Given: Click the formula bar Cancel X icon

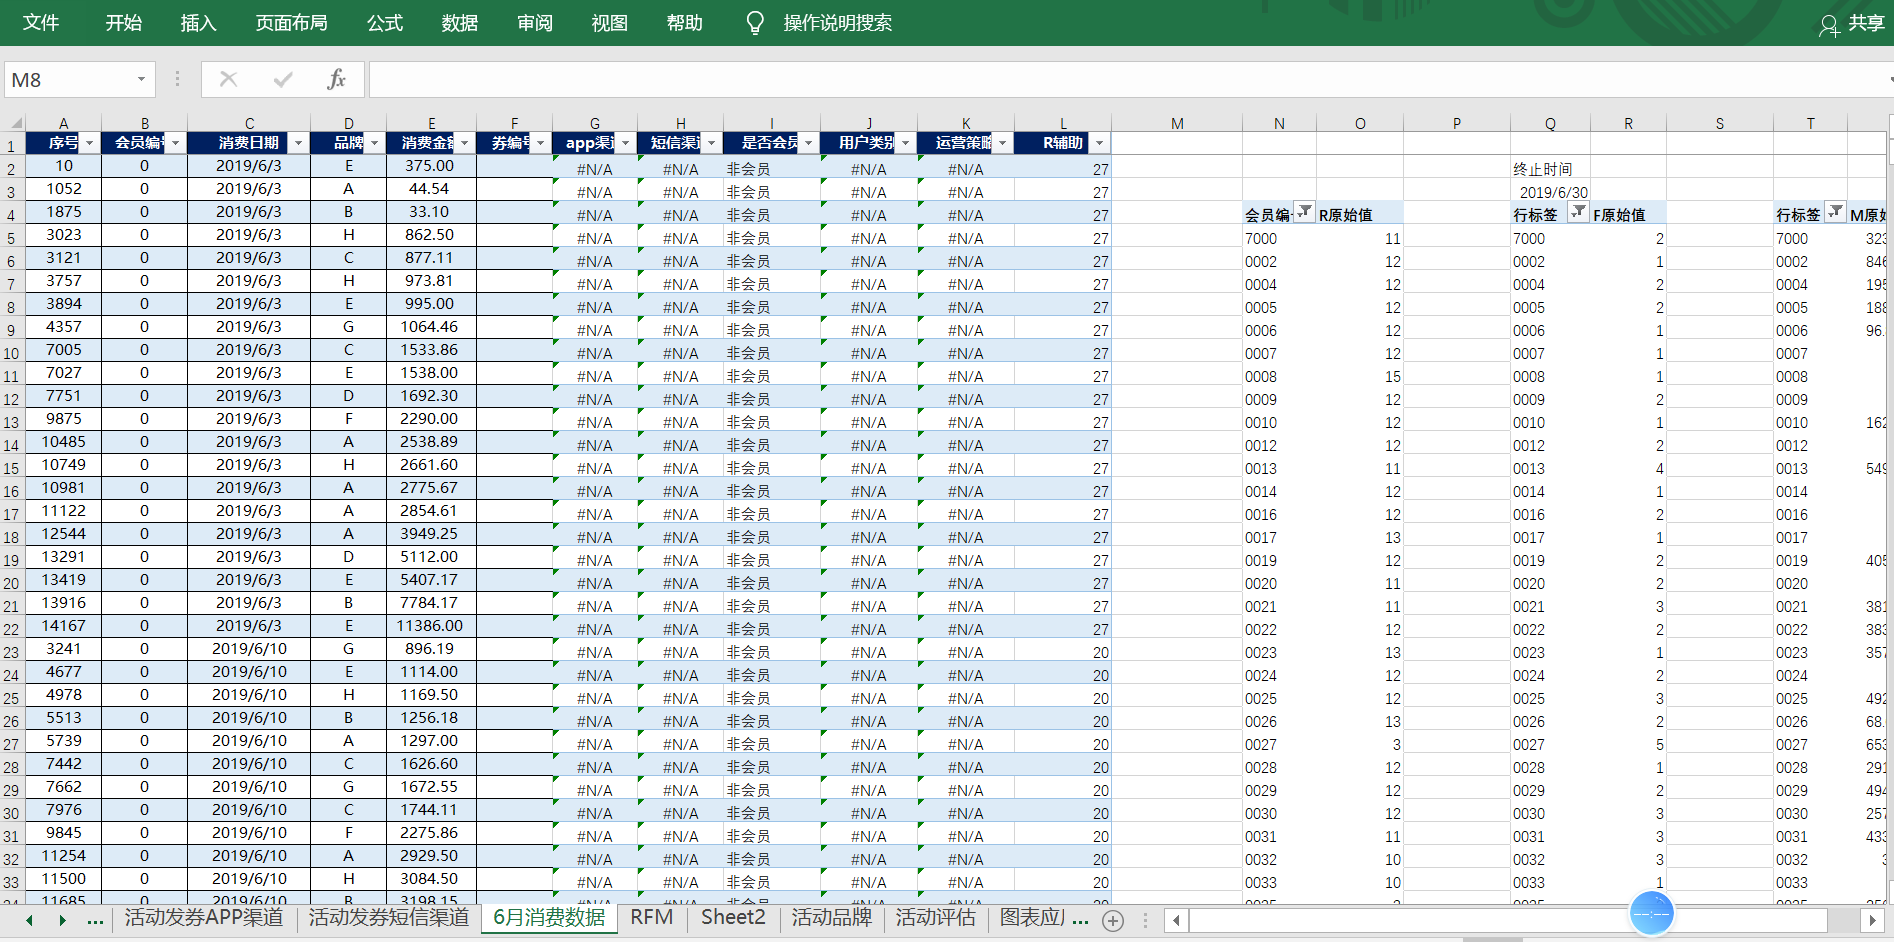Looking at the screenshot, I should tap(228, 80).
